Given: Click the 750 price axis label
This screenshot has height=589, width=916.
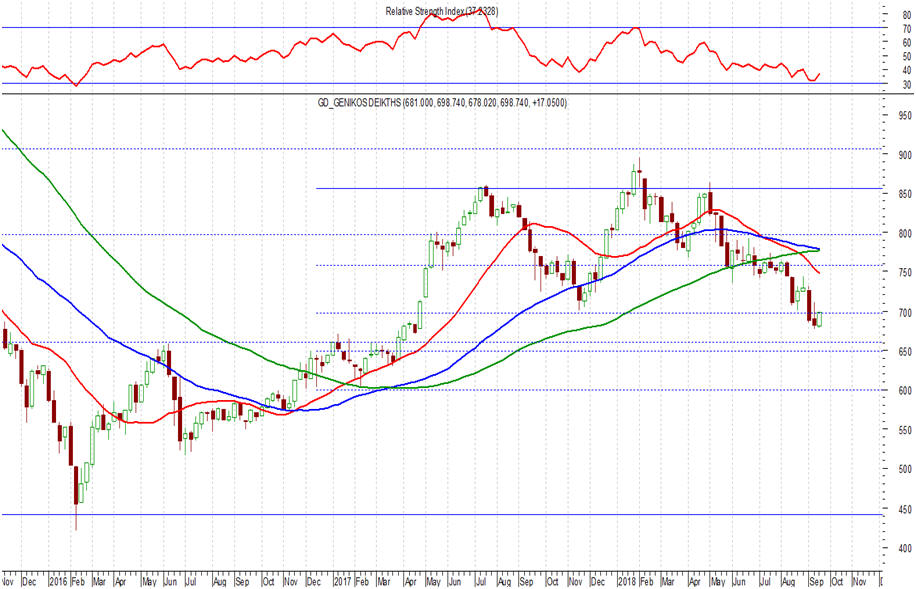Looking at the screenshot, I should tap(905, 272).
